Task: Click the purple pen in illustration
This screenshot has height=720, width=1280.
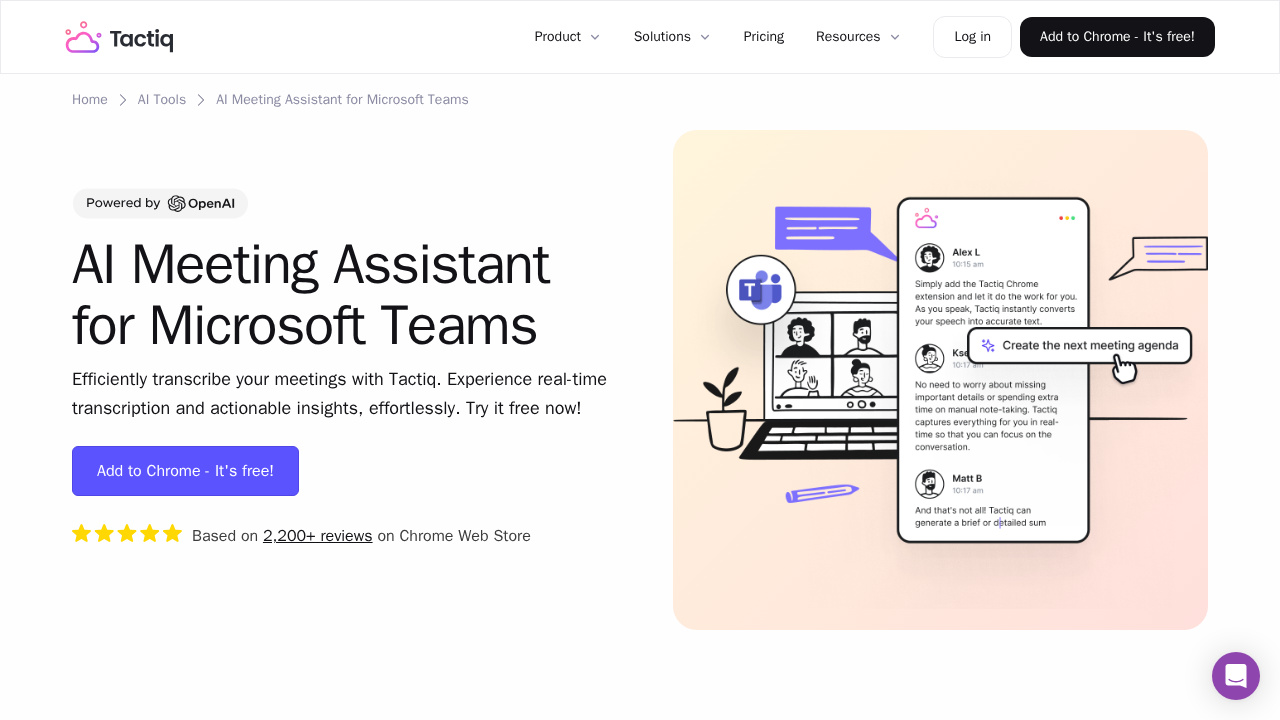Action: point(822,493)
